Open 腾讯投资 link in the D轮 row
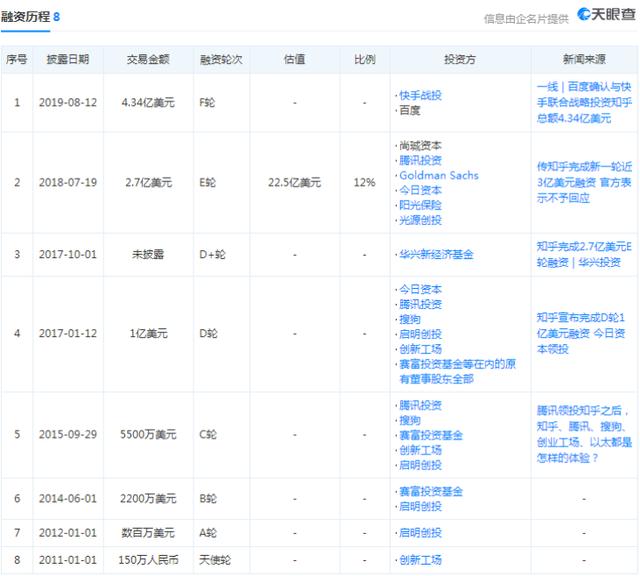Screen dimensions: 640x576 pos(420,305)
